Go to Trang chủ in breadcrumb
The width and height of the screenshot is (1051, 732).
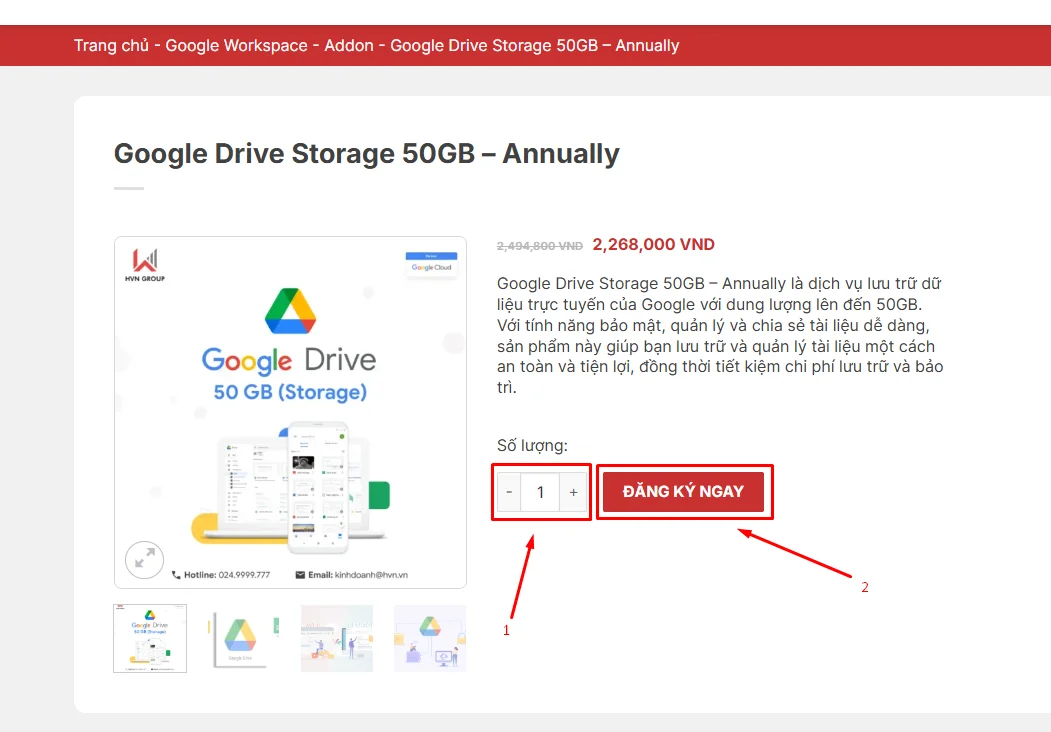click(111, 46)
